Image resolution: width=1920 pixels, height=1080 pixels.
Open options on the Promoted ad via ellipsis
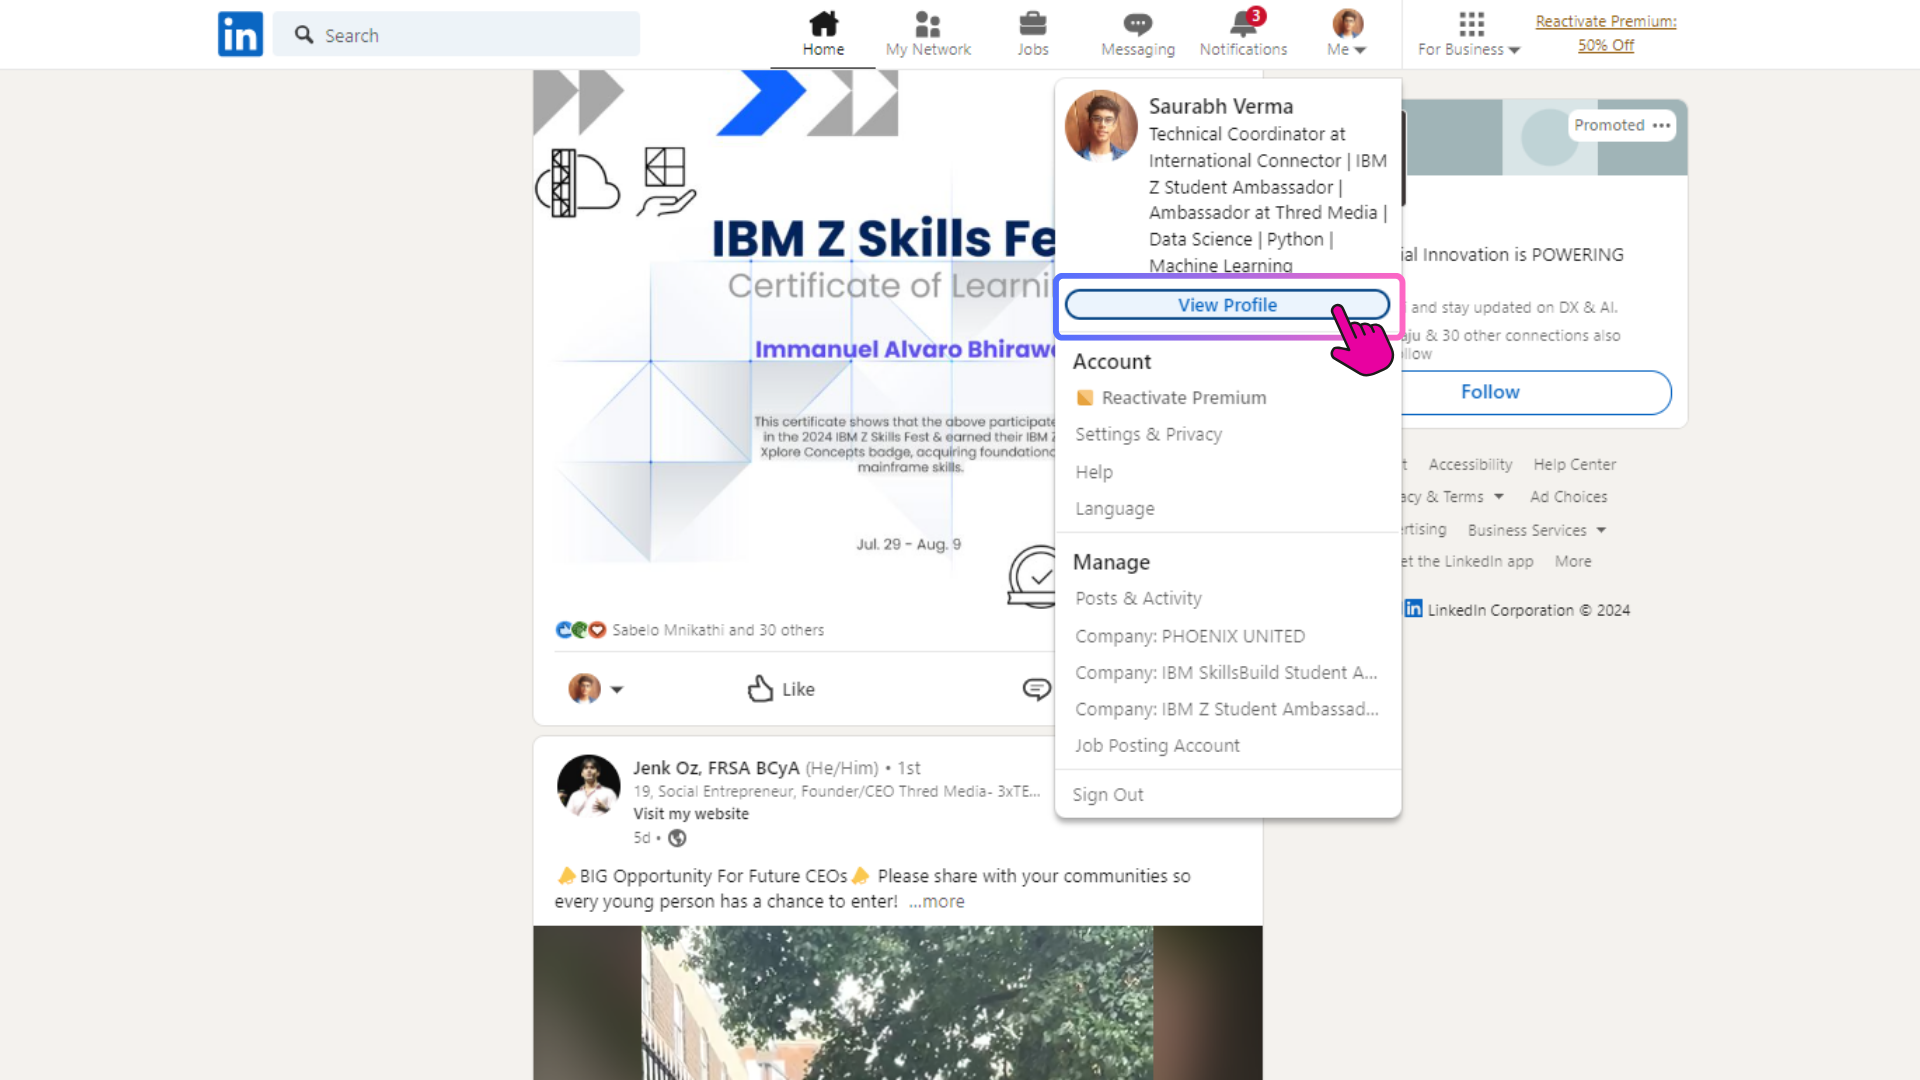click(x=1662, y=125)
